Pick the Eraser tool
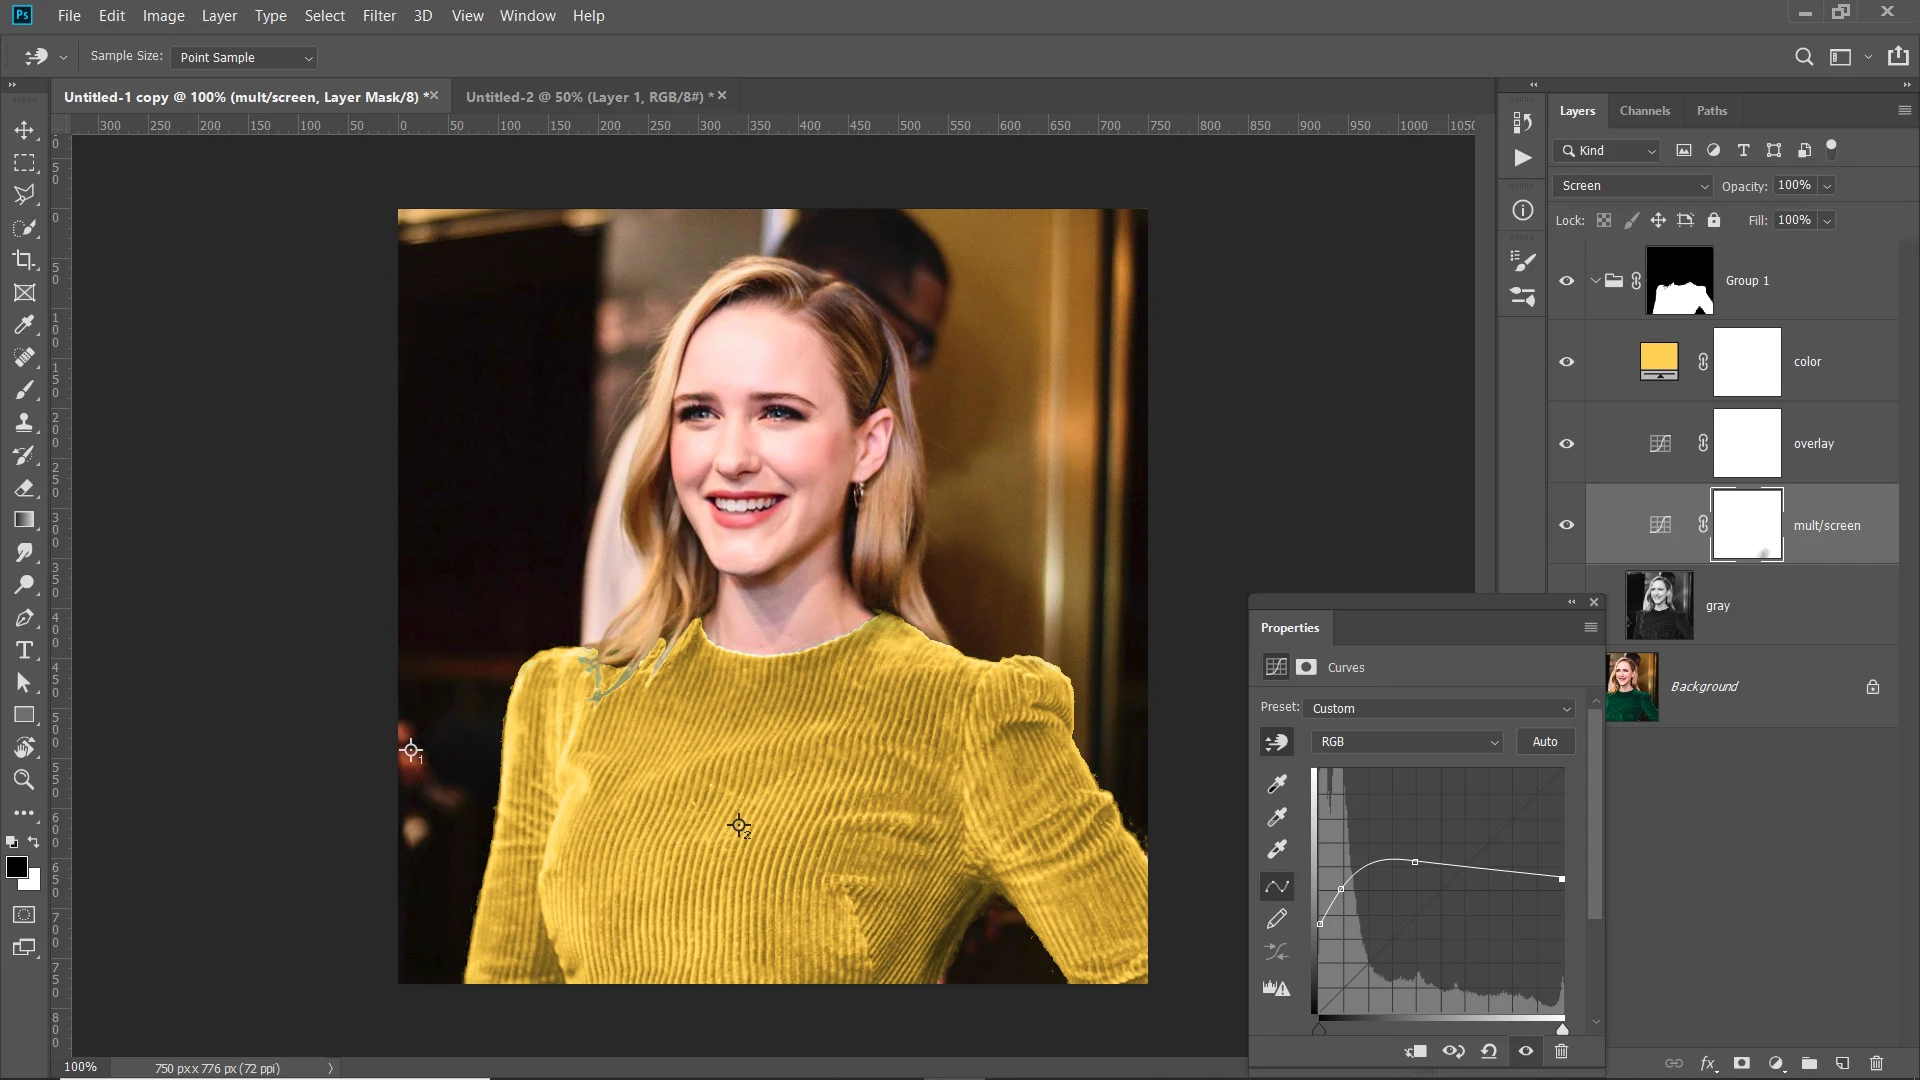The height and width of the screenshot is (1080, 1920). coord(24,488)
